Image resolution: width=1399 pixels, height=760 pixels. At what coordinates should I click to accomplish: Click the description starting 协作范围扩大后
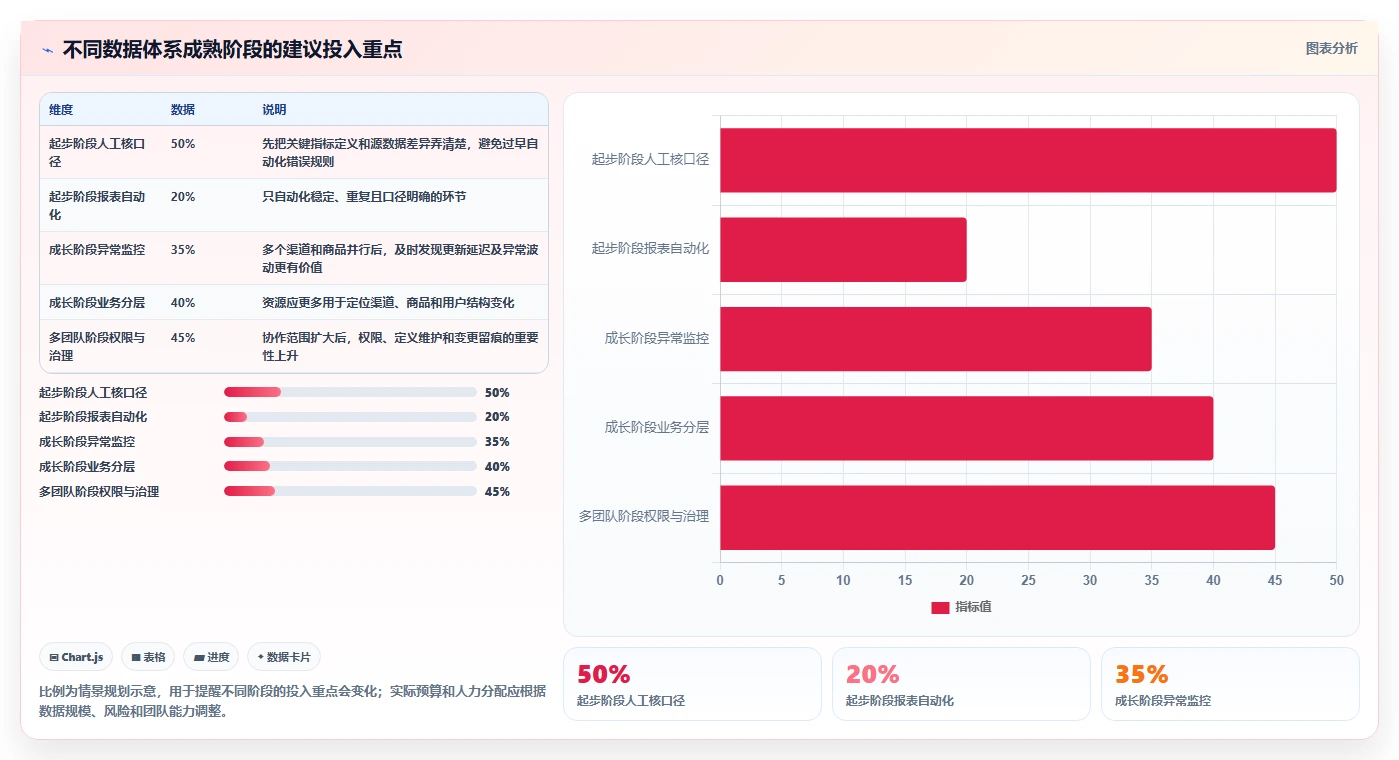400,347
